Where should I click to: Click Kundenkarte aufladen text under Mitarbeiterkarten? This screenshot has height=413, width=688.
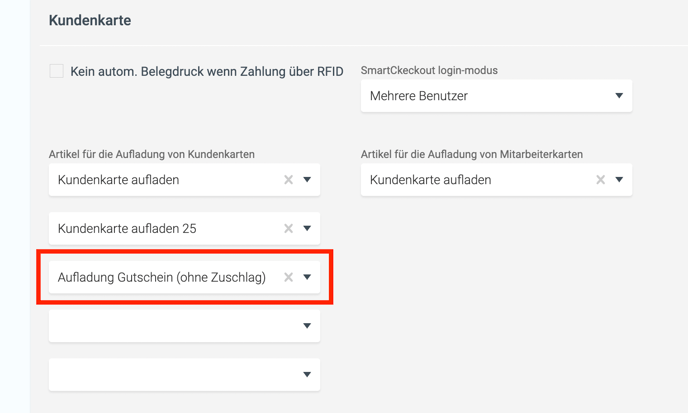[430, 180]
